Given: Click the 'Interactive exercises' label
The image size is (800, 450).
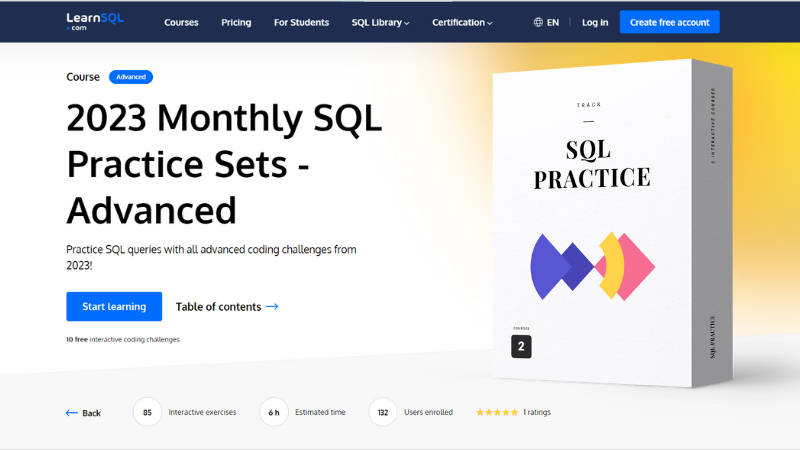Looking at the screenshot, I should coord(202,412).
